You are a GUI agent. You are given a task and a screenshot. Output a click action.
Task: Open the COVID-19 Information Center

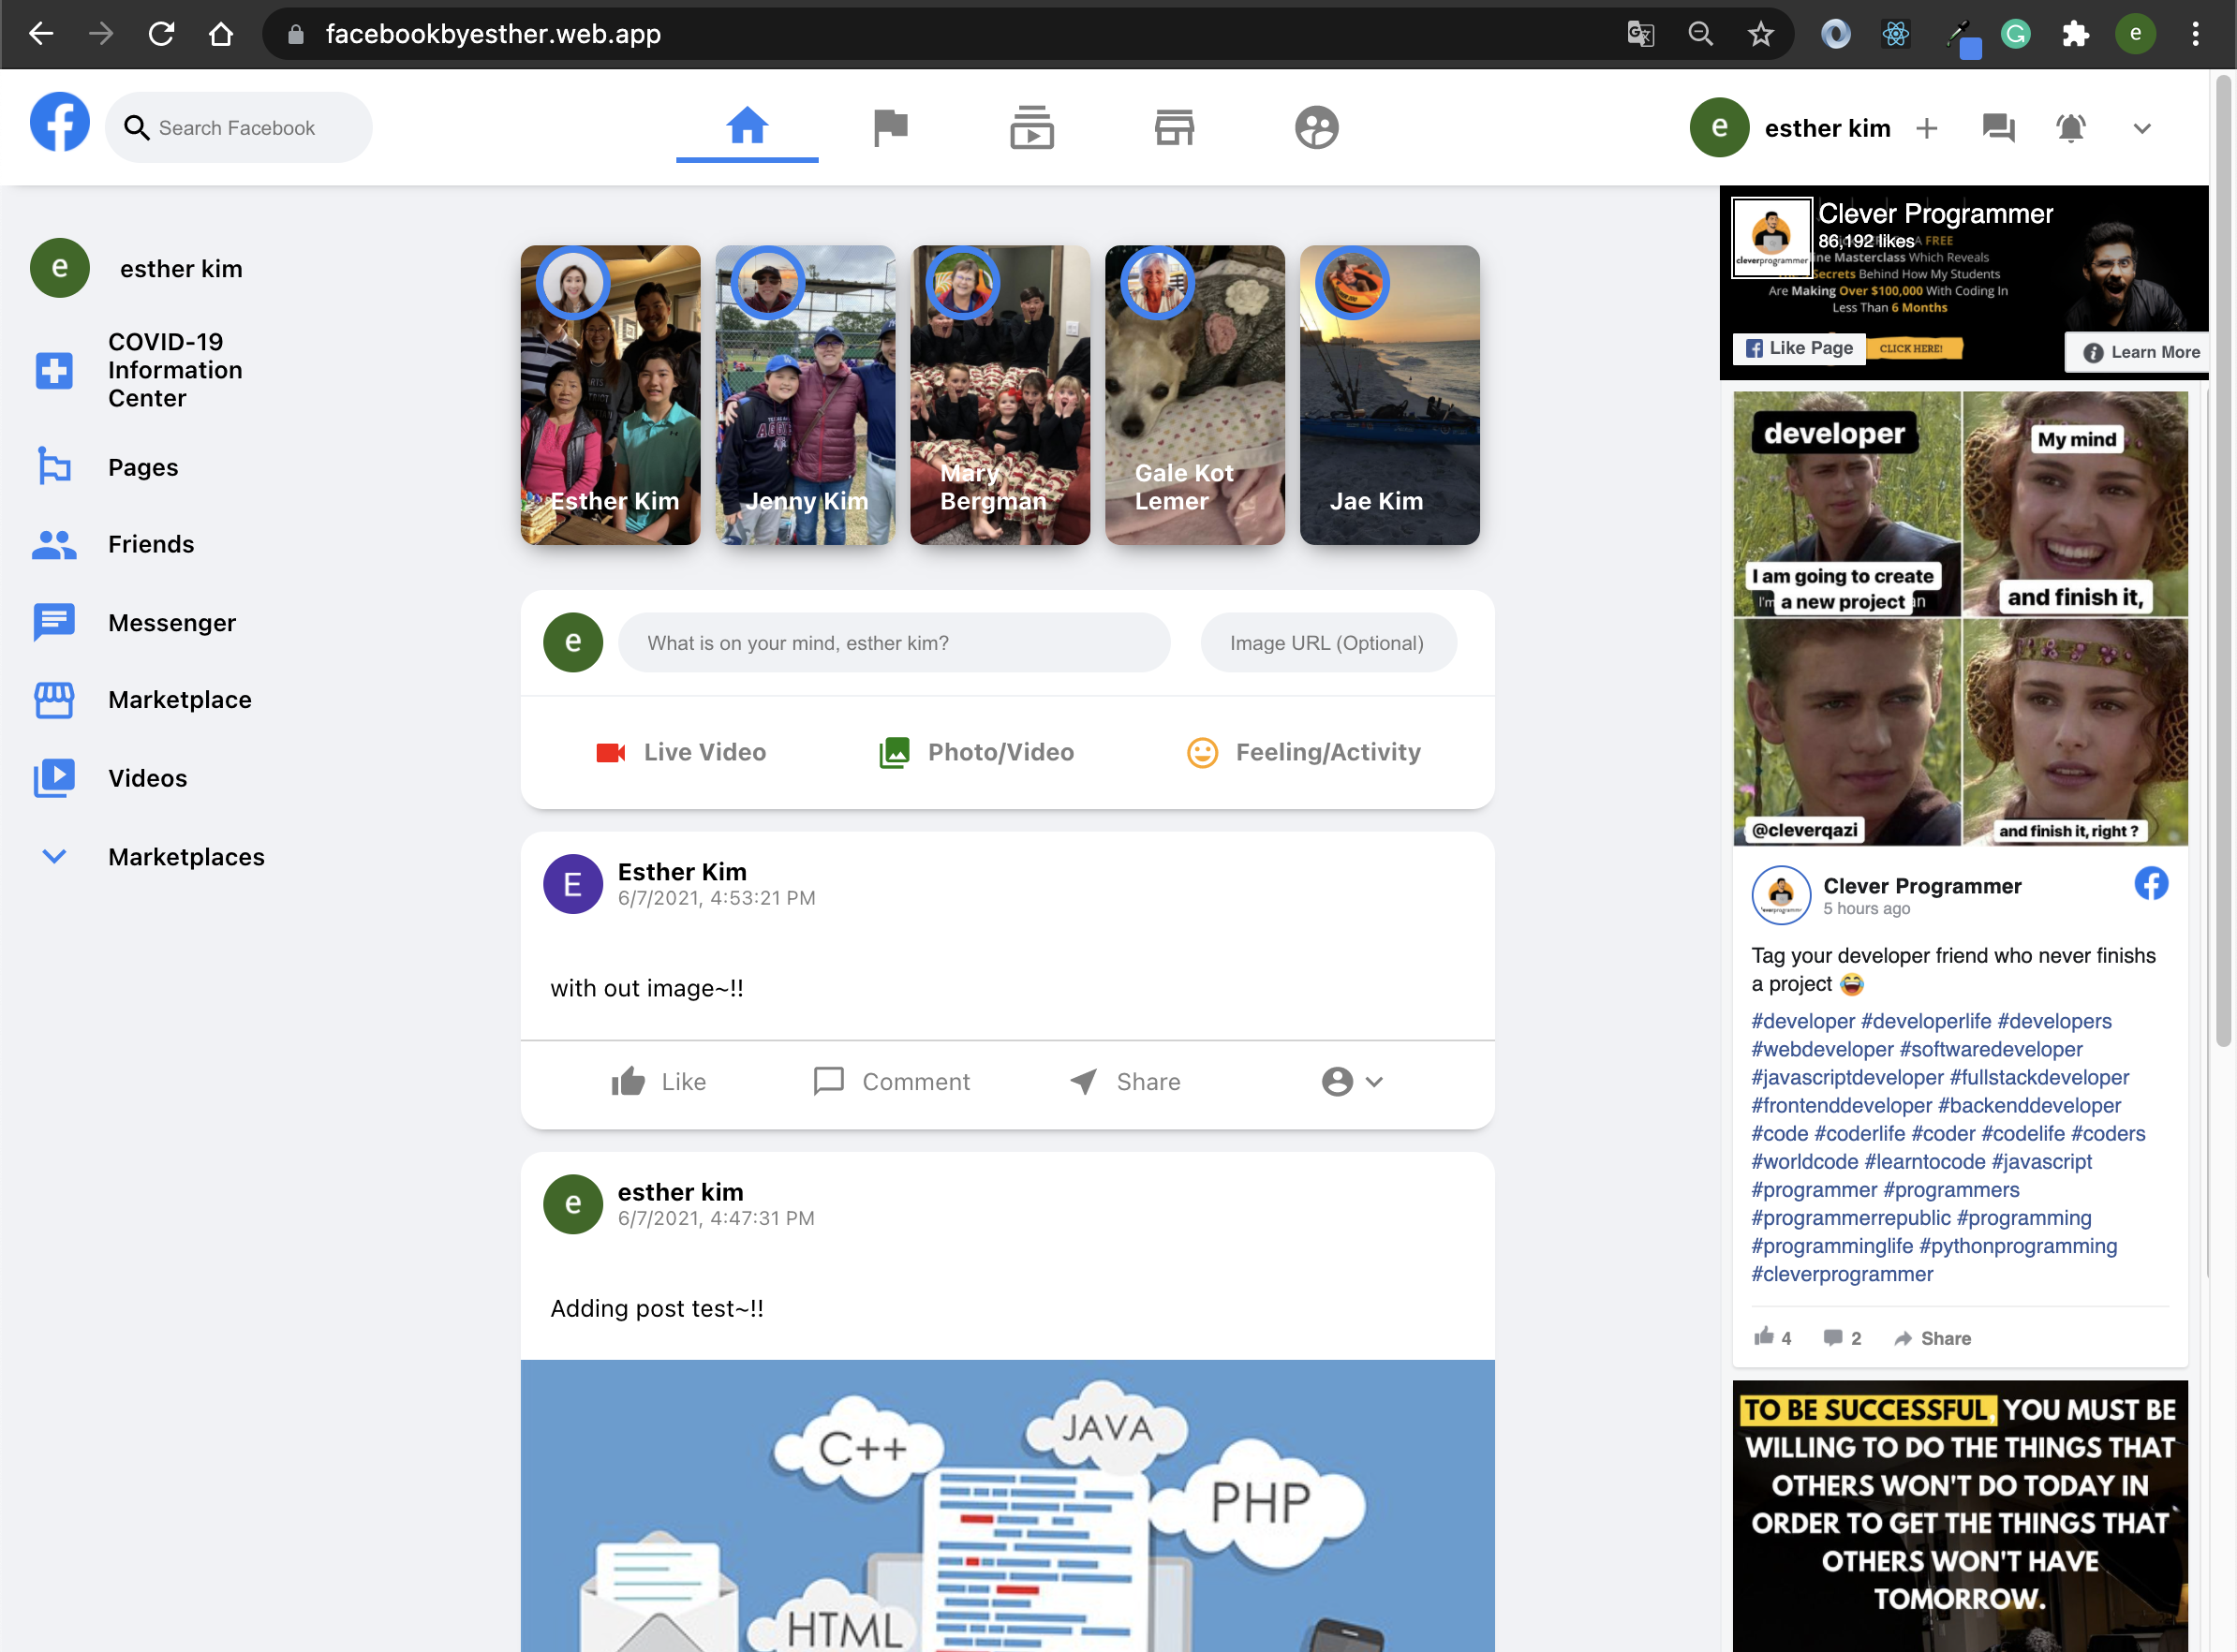[x=175, y=370]
